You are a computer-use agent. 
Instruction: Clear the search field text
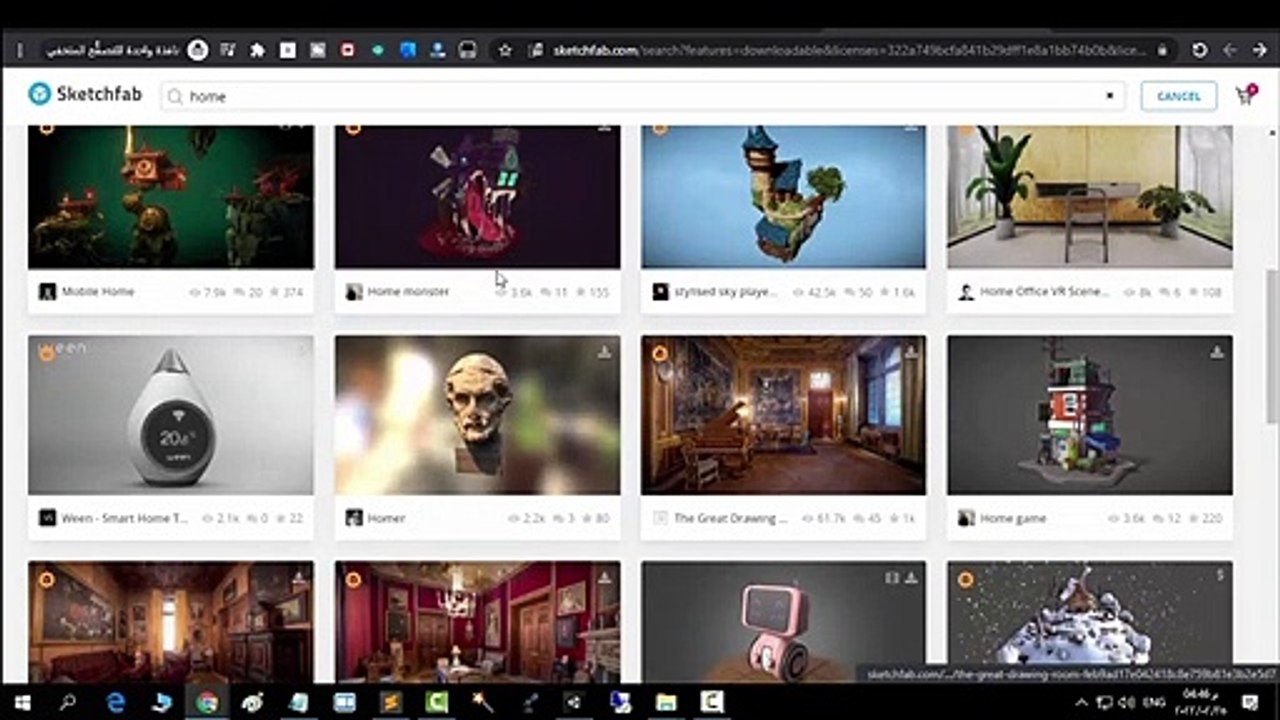coord(1109,96)
